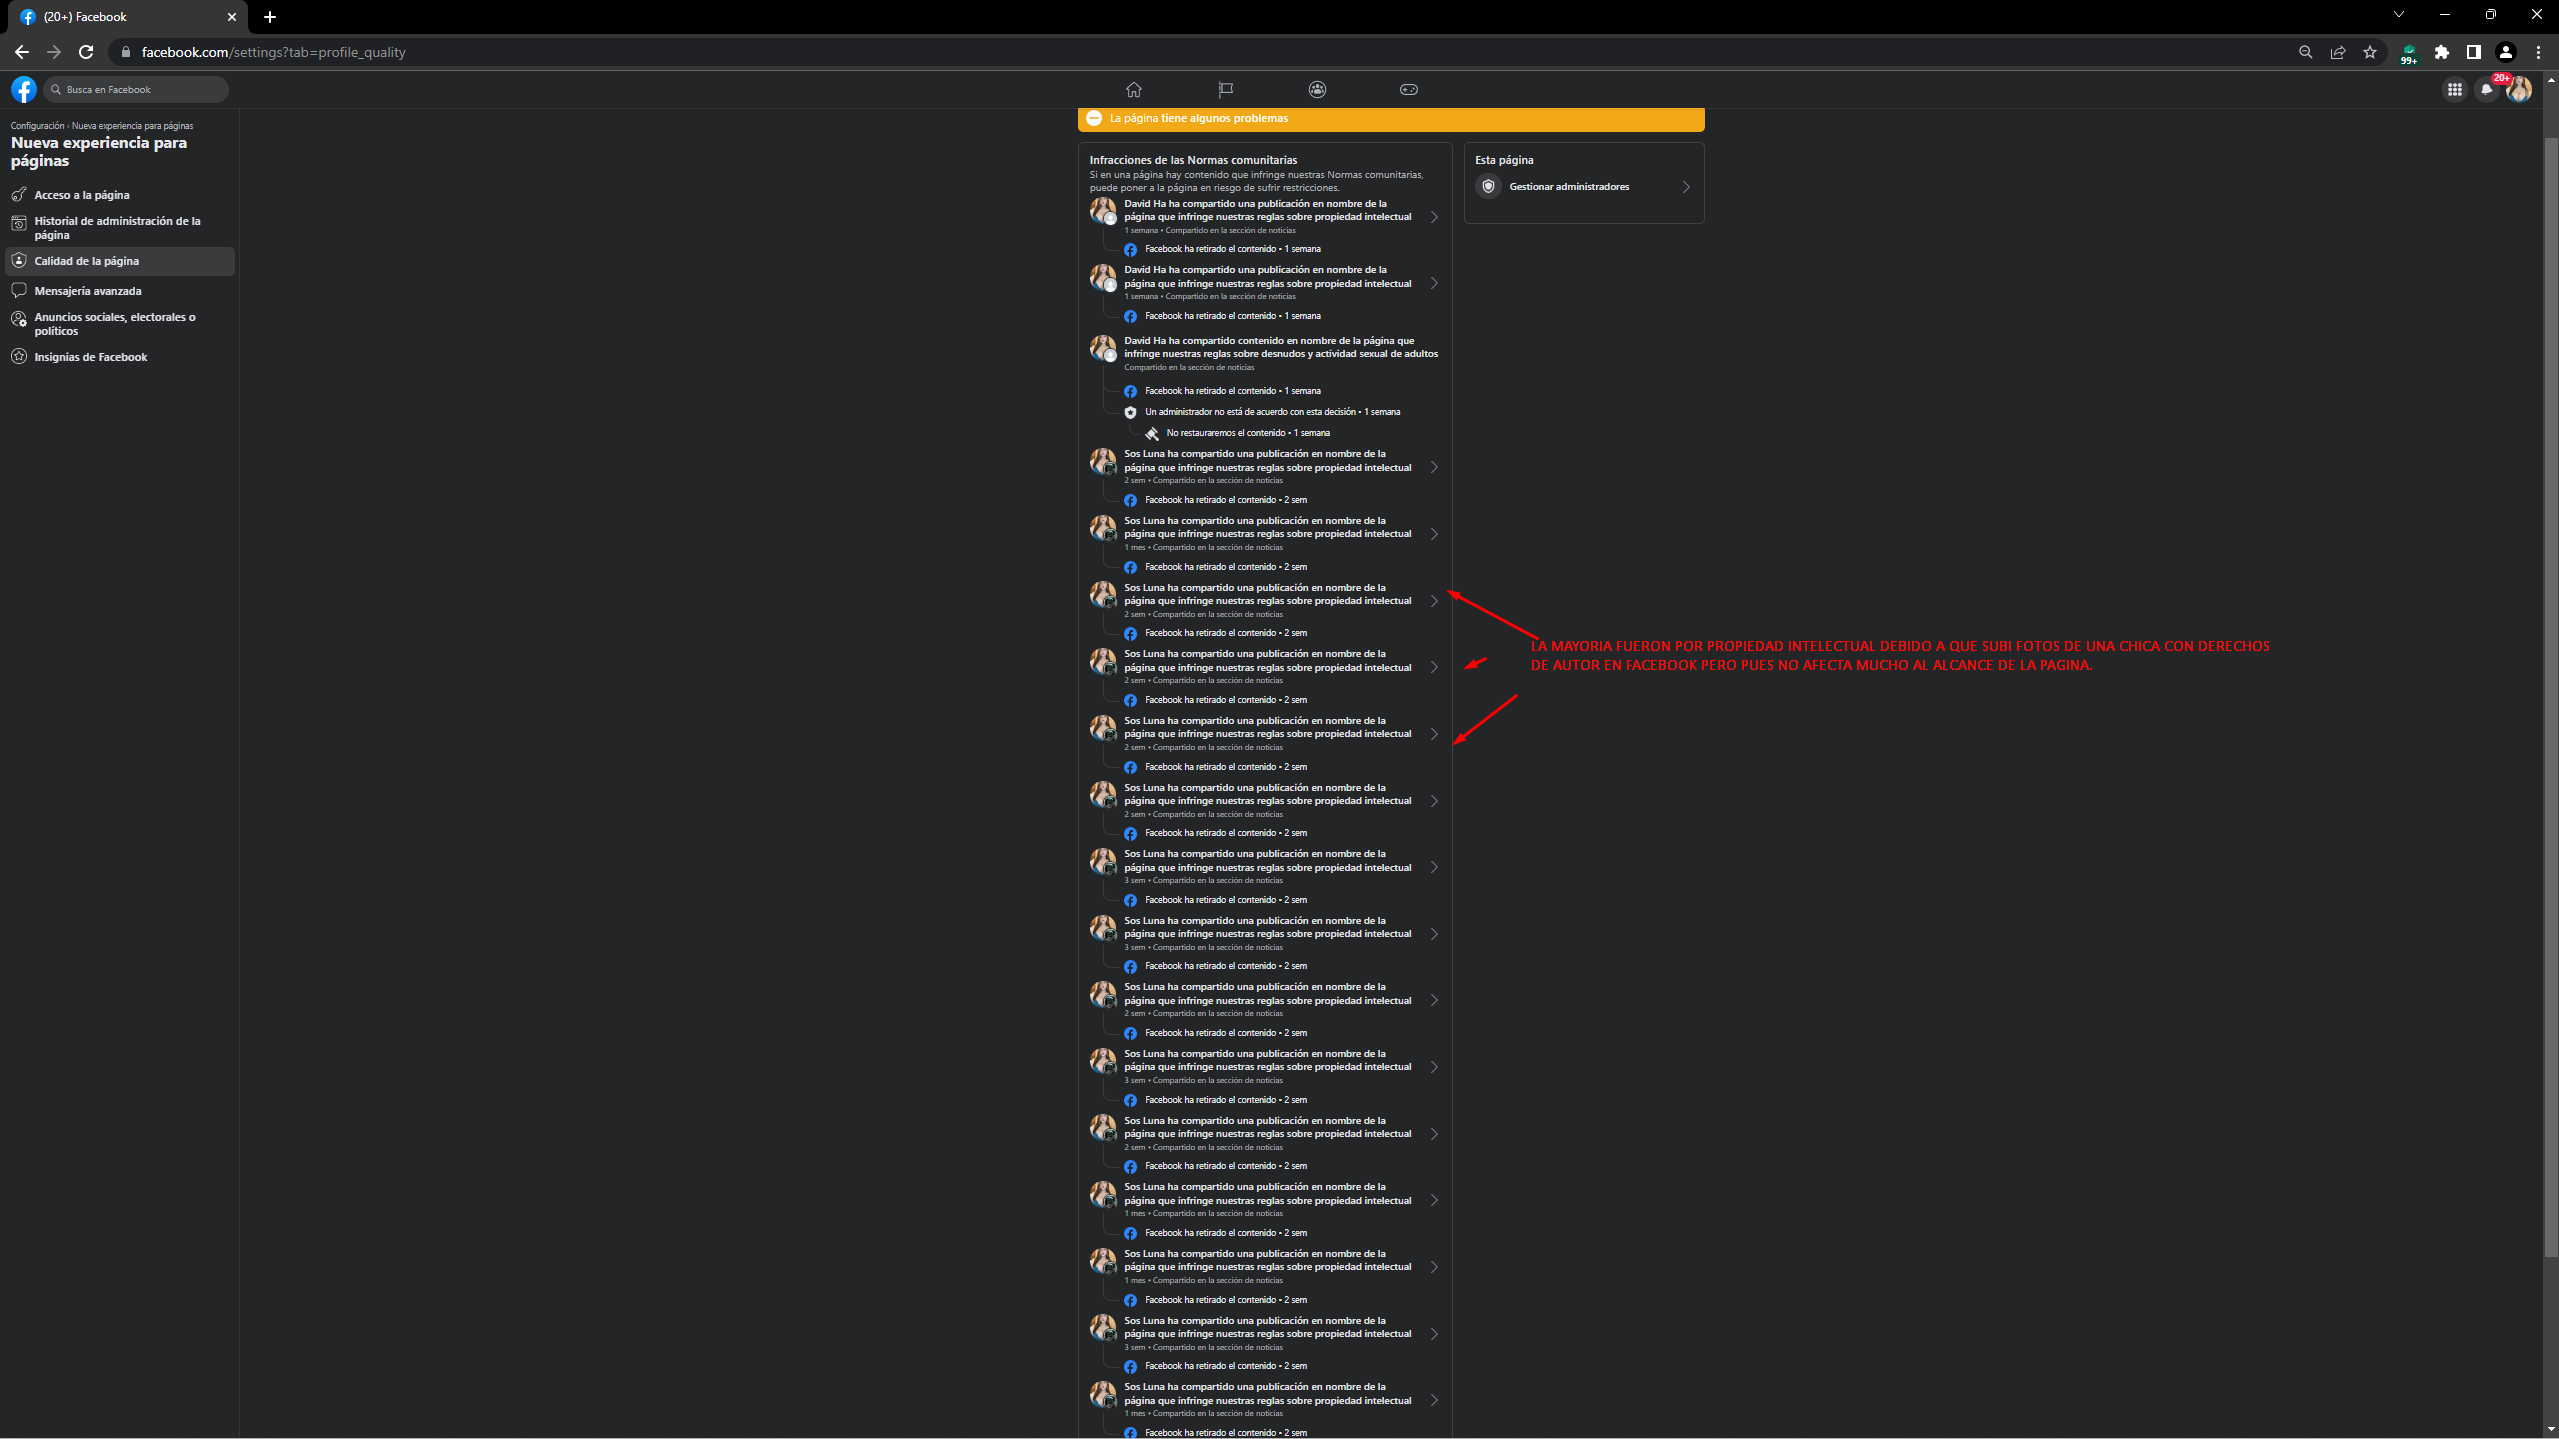Click 'Un administrador no está de acuerdo' line
2559x1439 pixels.
1272,412
